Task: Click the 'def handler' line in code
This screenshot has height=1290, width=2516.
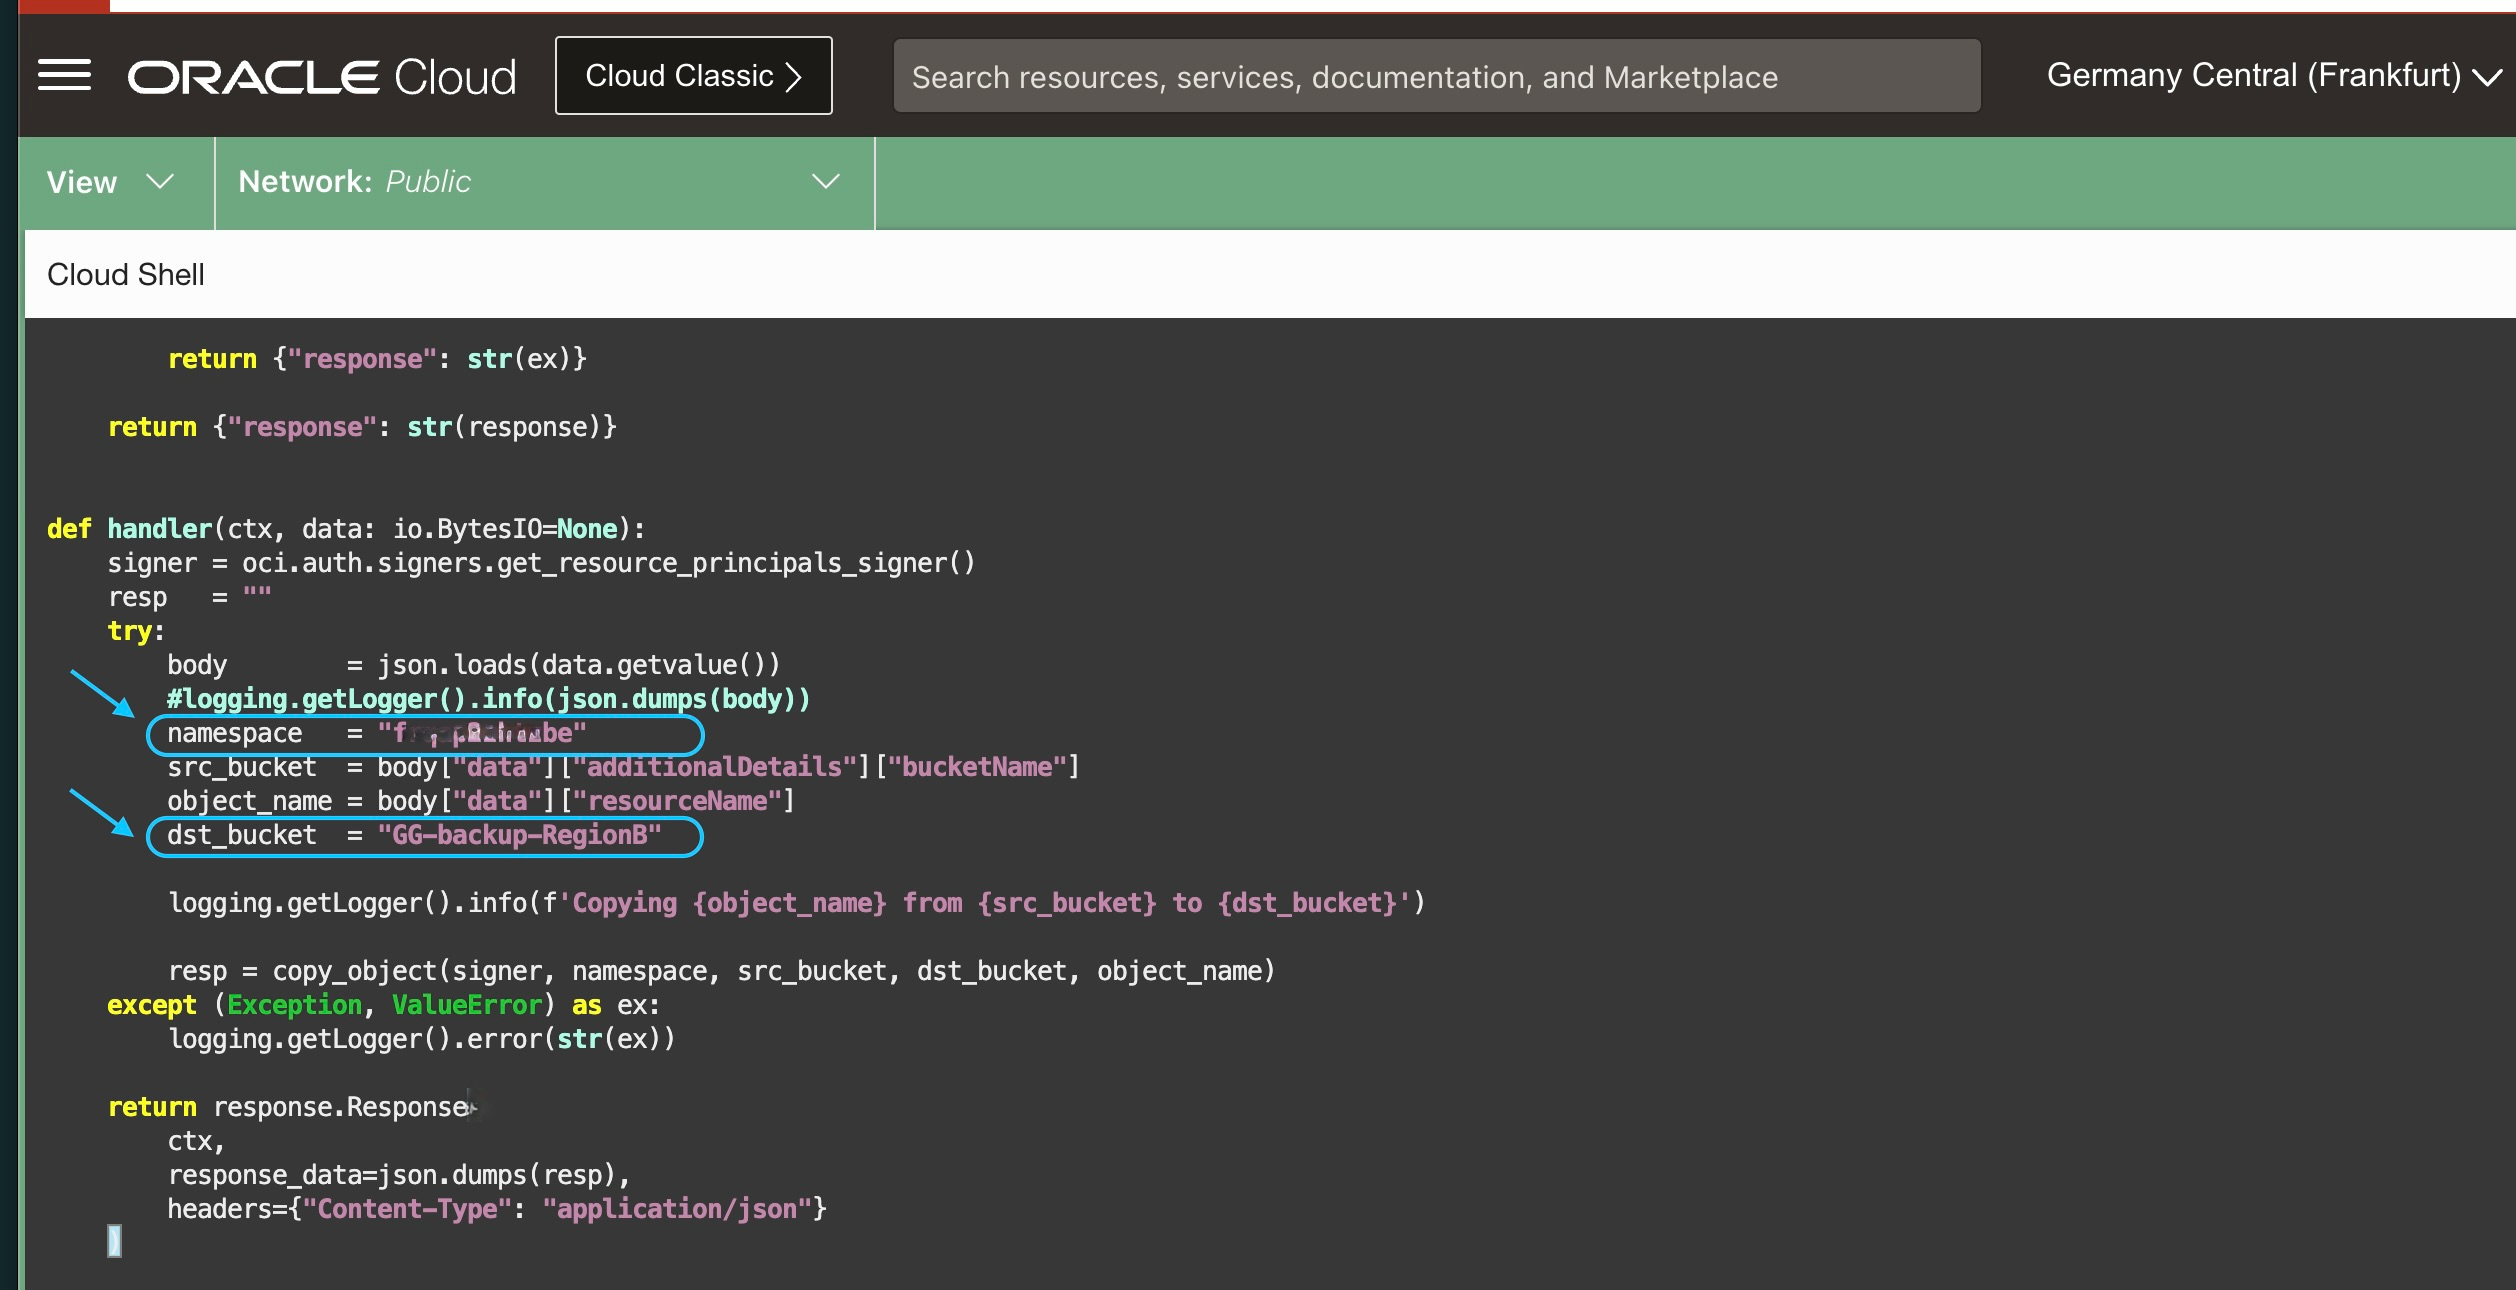Action: click(346, 529)
